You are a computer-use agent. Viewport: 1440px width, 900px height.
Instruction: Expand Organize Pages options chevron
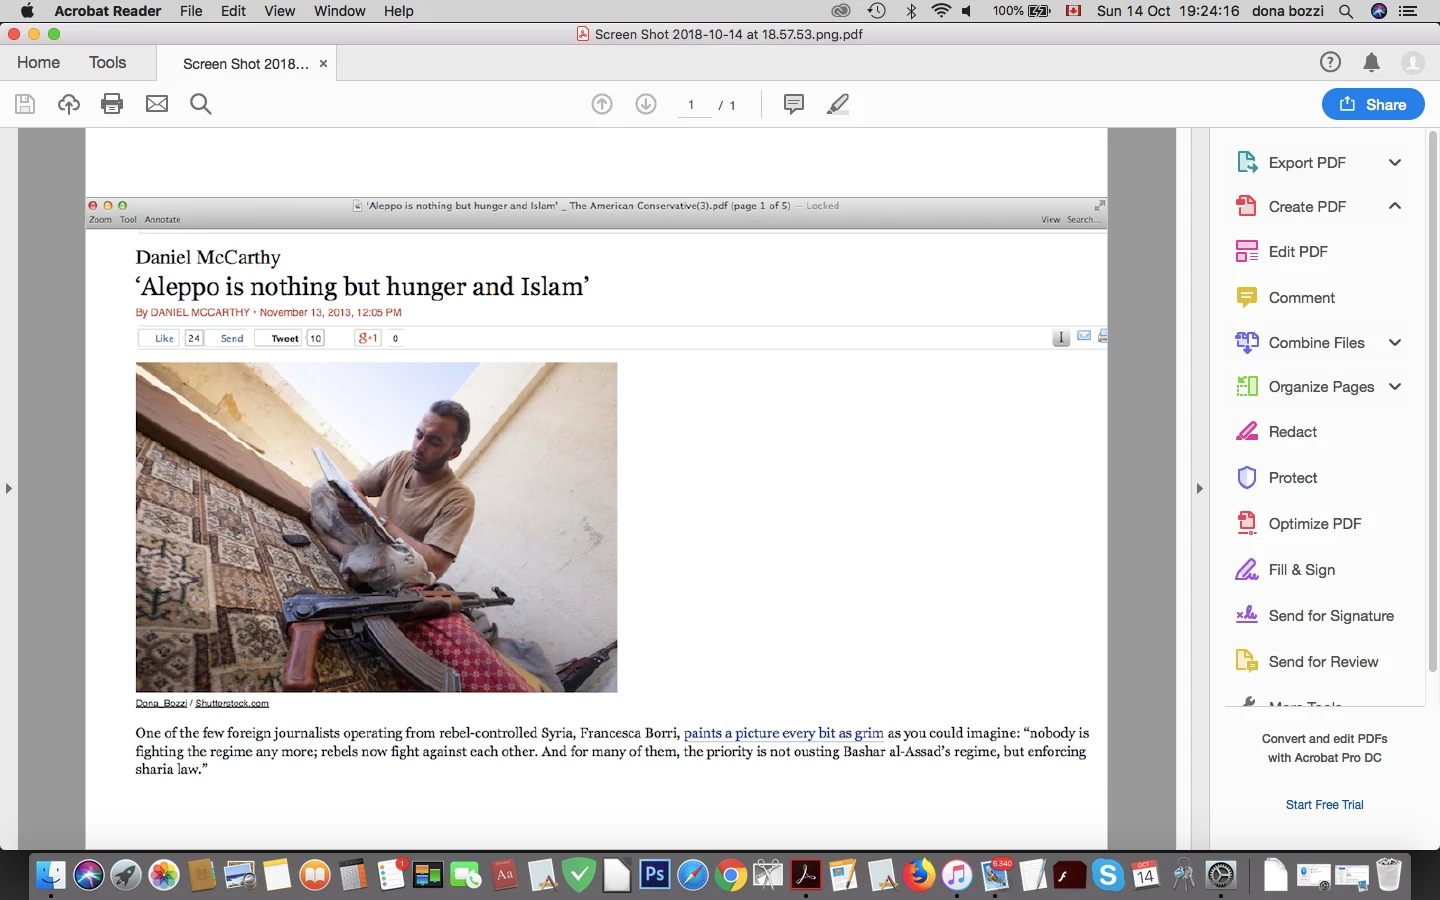tap(1395, 386)
